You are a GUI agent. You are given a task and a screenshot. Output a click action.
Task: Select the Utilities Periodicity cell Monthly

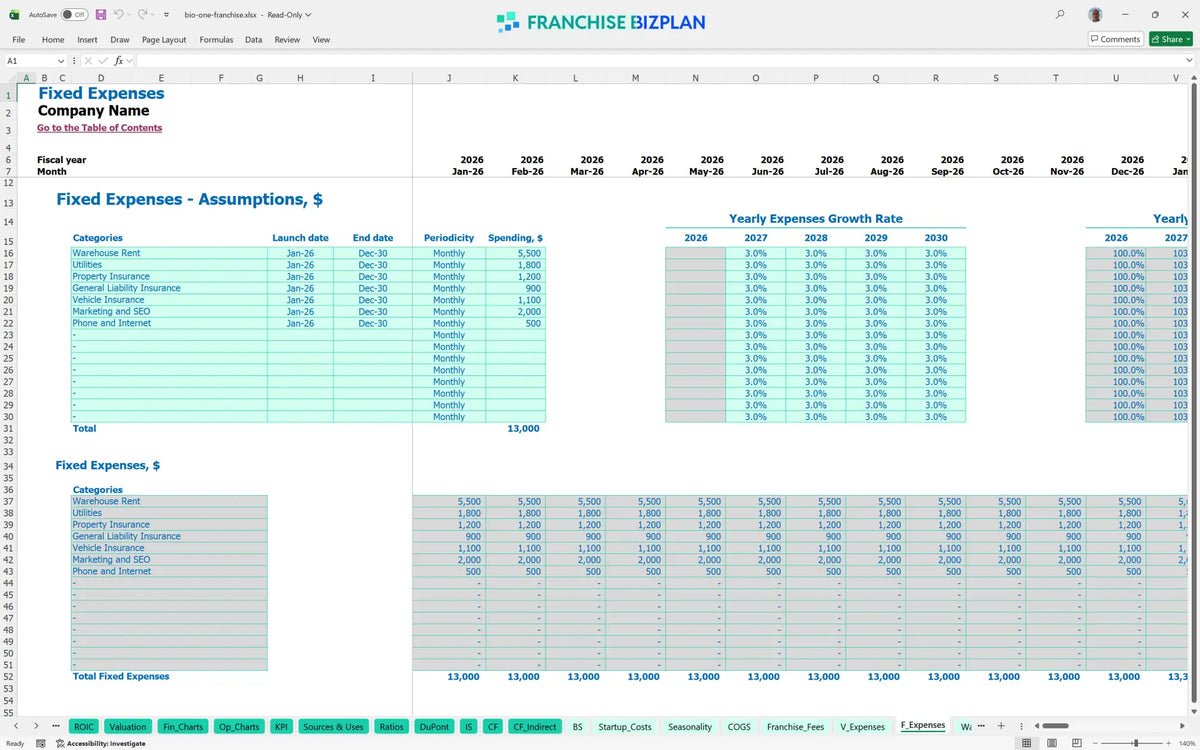click(449, 265)
